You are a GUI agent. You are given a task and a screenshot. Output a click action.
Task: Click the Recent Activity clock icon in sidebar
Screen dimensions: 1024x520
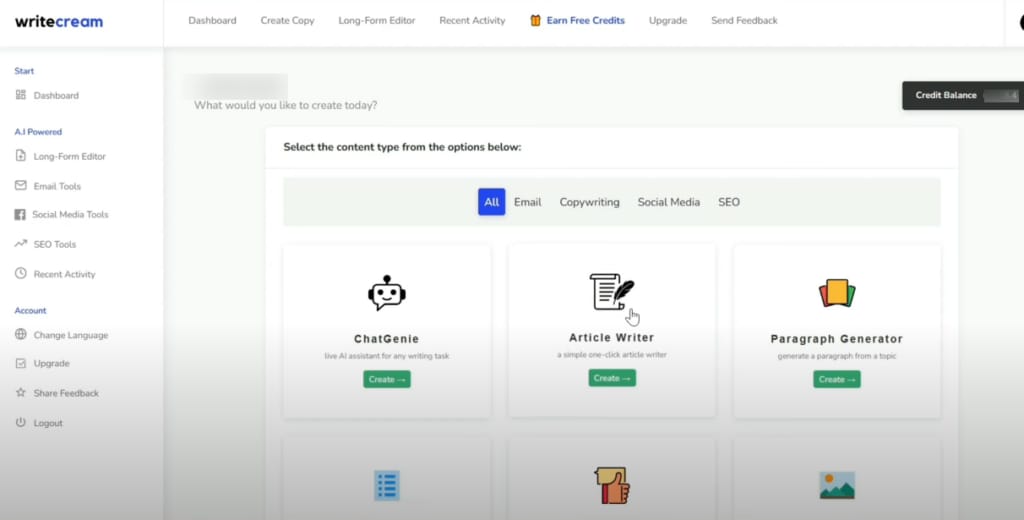coord(21,273)
